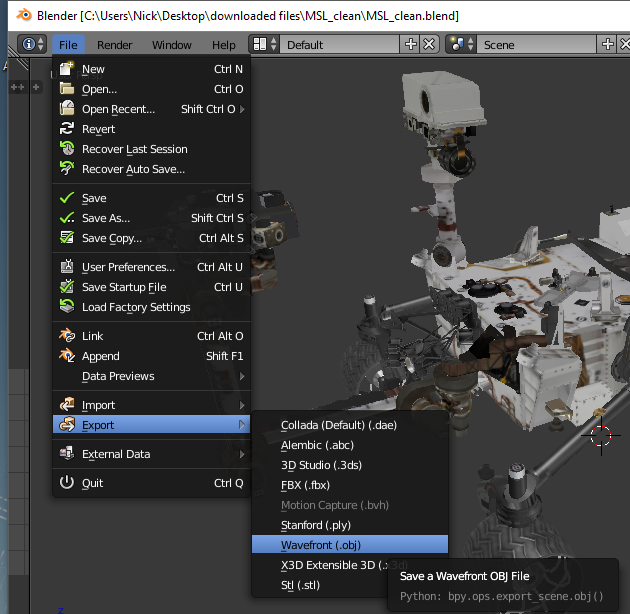Select Save As... menu entry

[x=151, y=218]
